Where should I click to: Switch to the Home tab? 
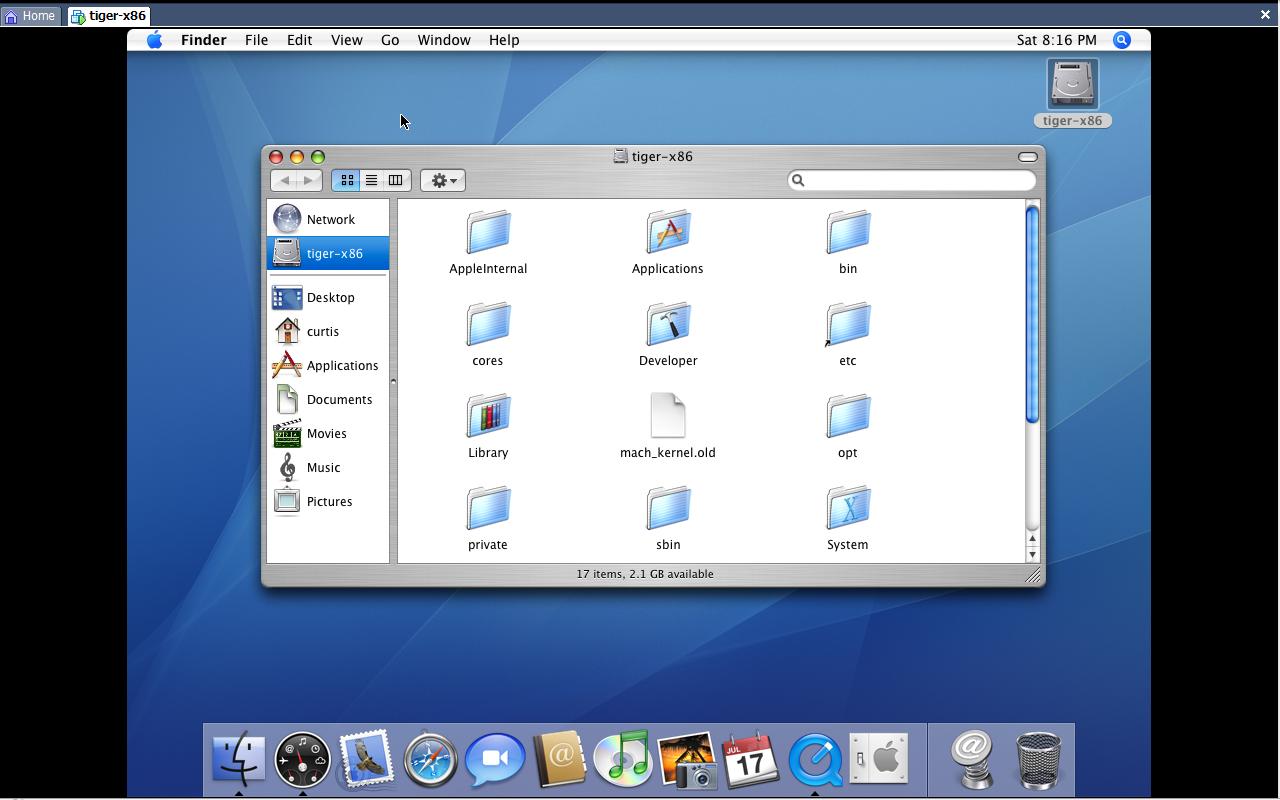pos(30,16)
